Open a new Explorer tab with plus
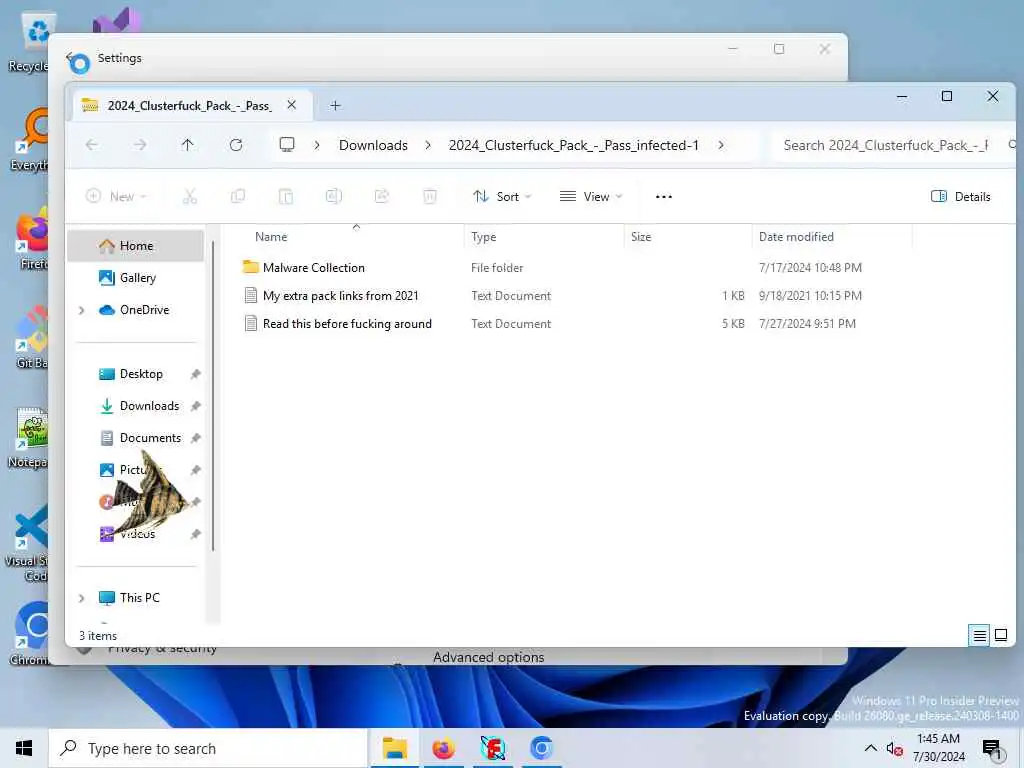Screen dimensions: 1024x768 pyautogui.click(x=335, y=106)
